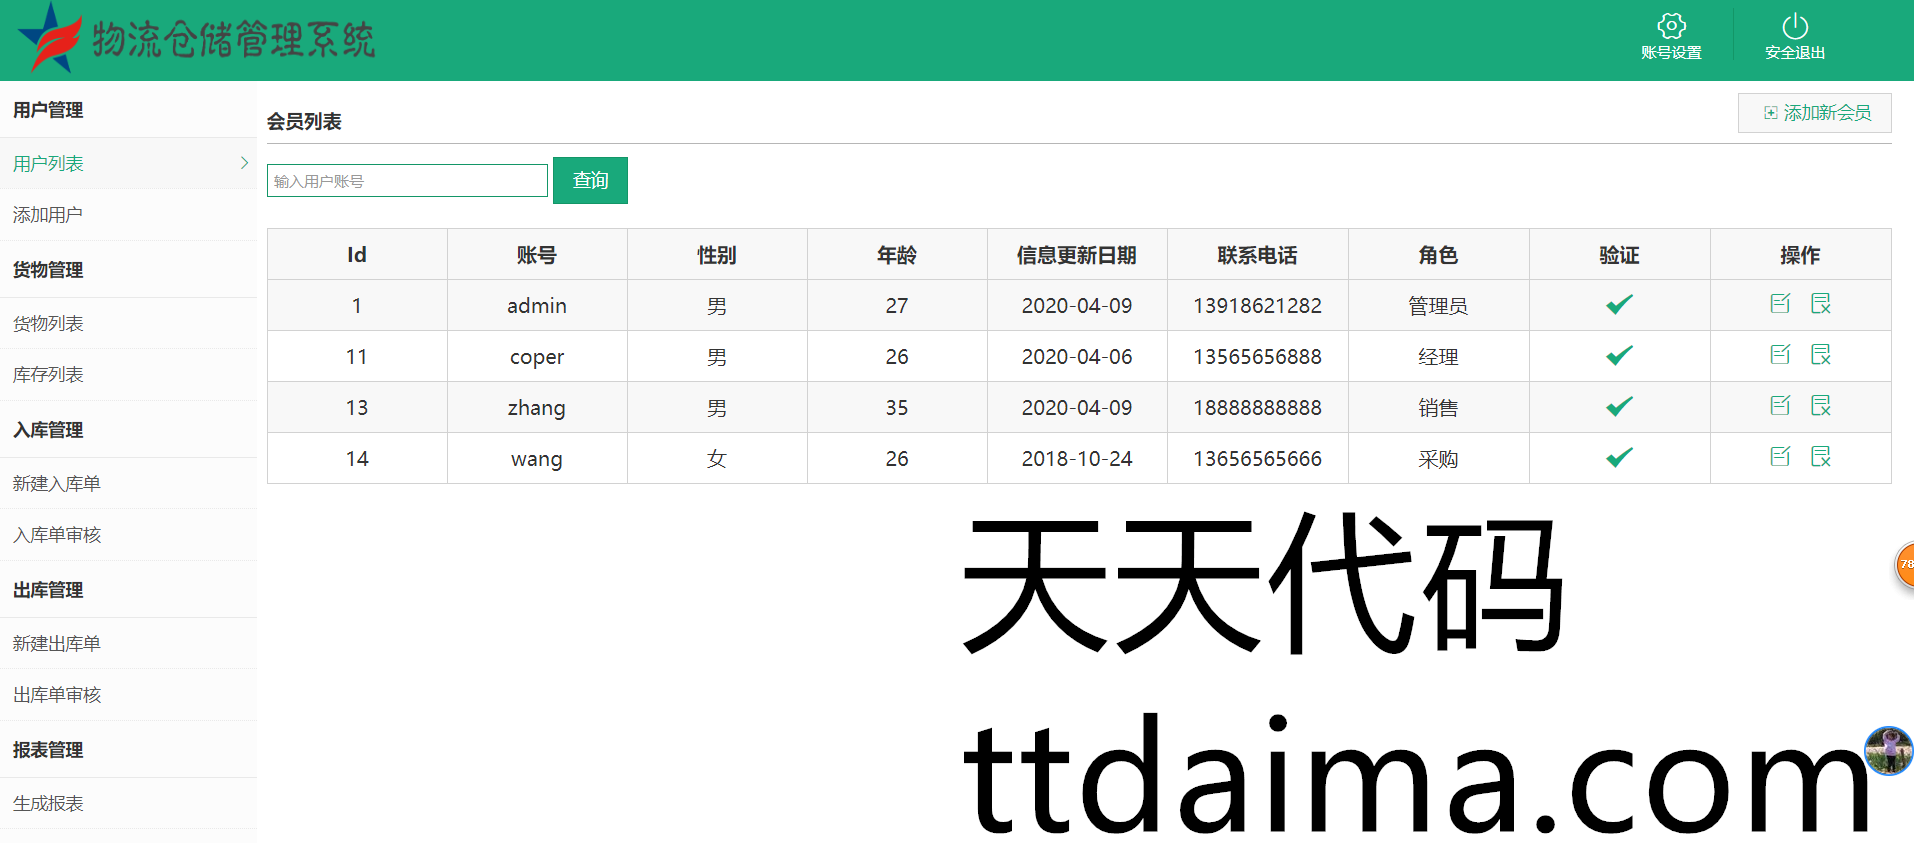Expand the 用户列表 chevron arrow
The height and width of the screenshot is (843, 1914).
click(x=244, y=163)
